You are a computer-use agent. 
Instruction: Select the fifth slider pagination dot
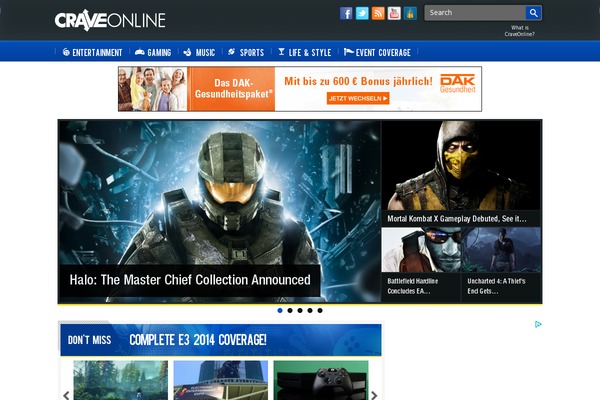point(320,310)
